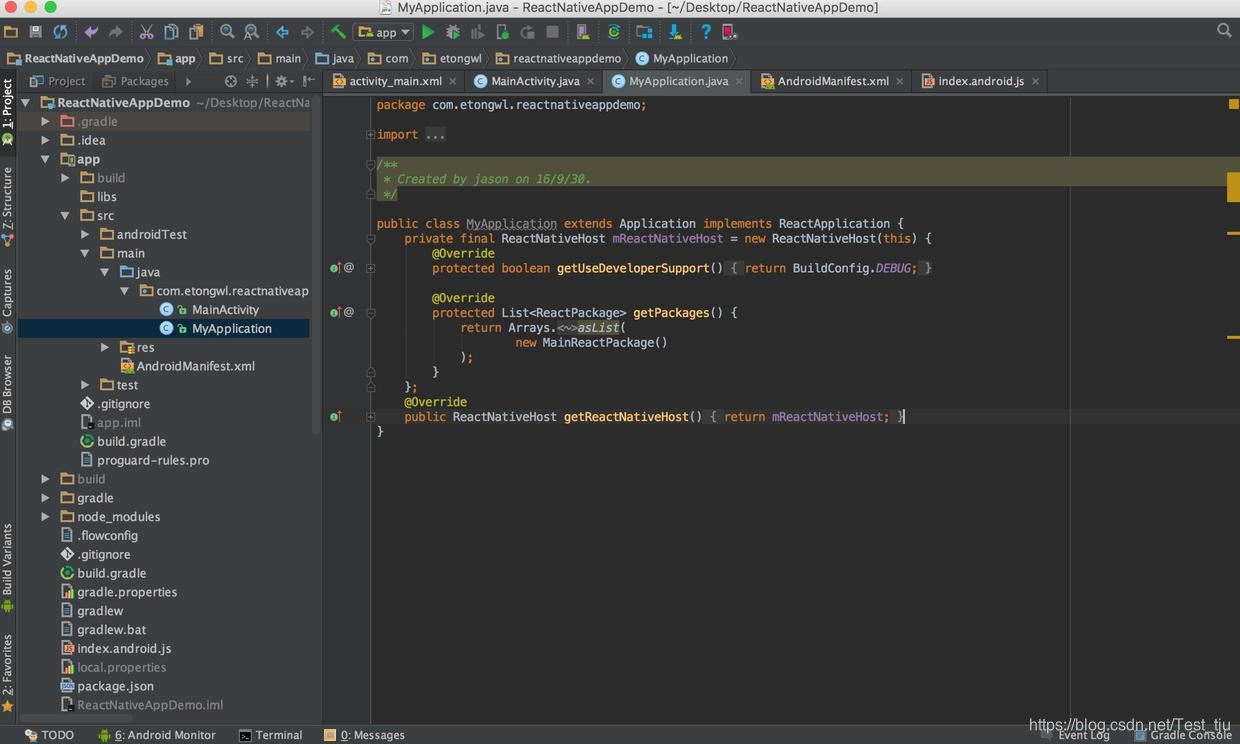Click the Synchronize refresh icon in toolbar
The height and width of the screenshot is (744, 1240).
point(60,32)
